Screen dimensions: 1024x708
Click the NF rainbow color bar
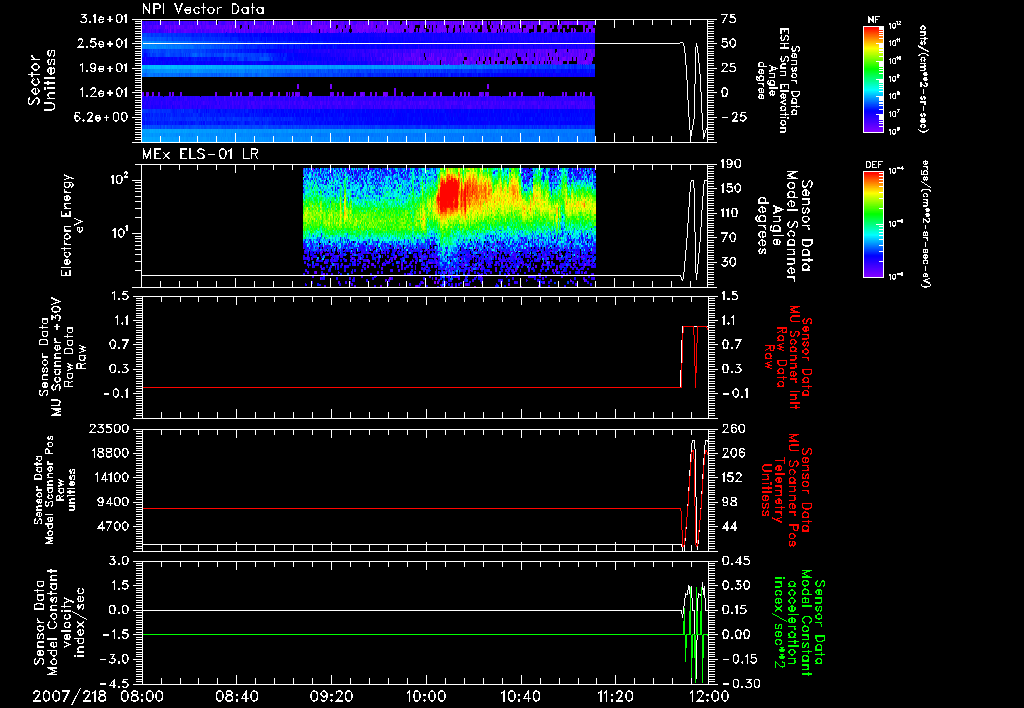873,78
